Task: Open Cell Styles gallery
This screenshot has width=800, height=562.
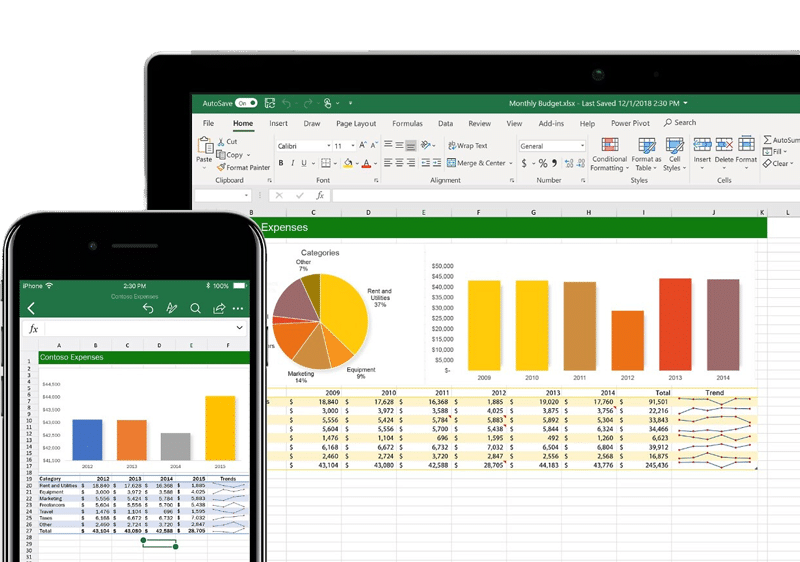Action: tap(674, 154)
